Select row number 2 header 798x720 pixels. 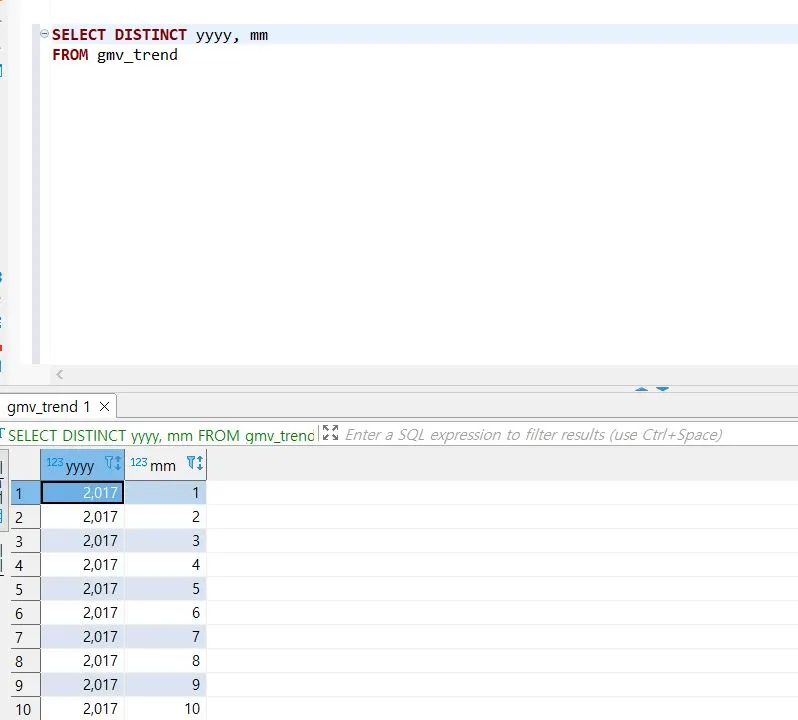25,517
